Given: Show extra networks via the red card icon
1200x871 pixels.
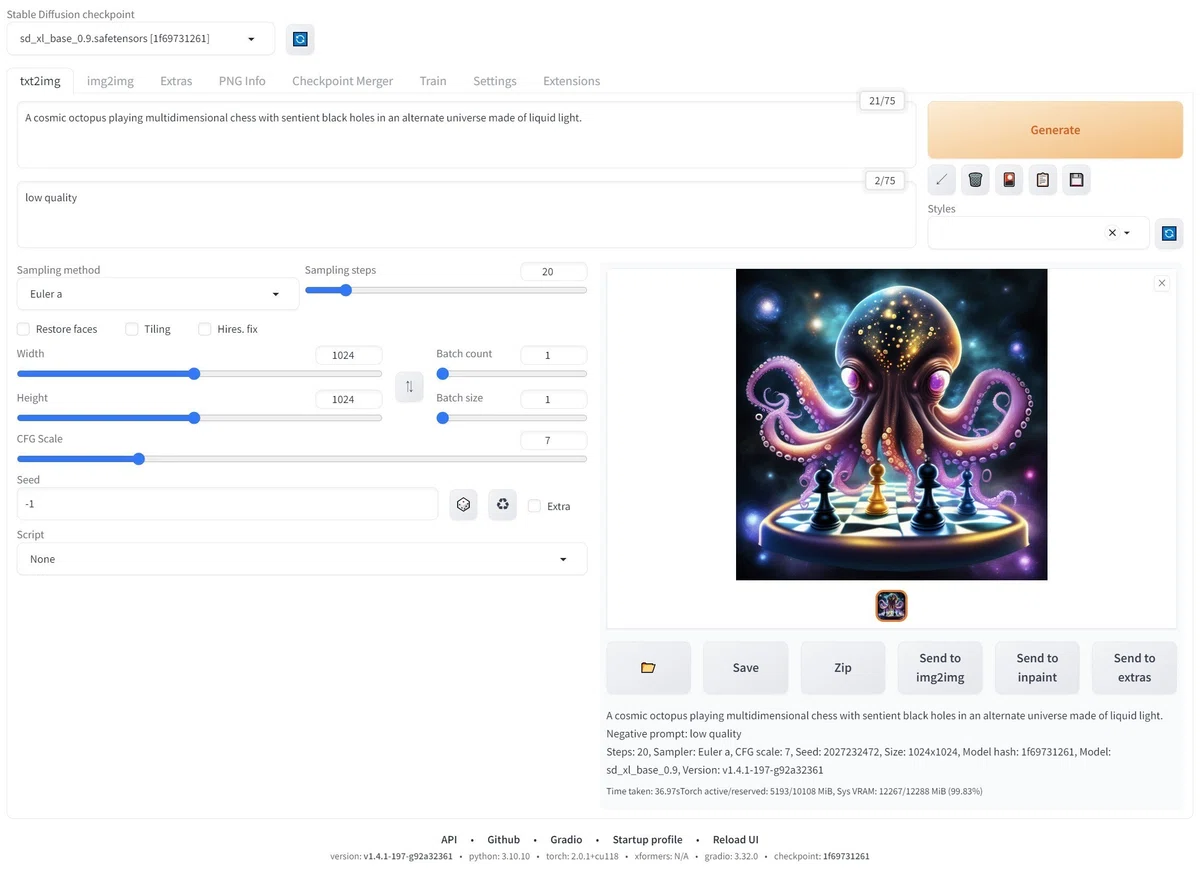Looking at the screenshot, I should coord(1009,180).
